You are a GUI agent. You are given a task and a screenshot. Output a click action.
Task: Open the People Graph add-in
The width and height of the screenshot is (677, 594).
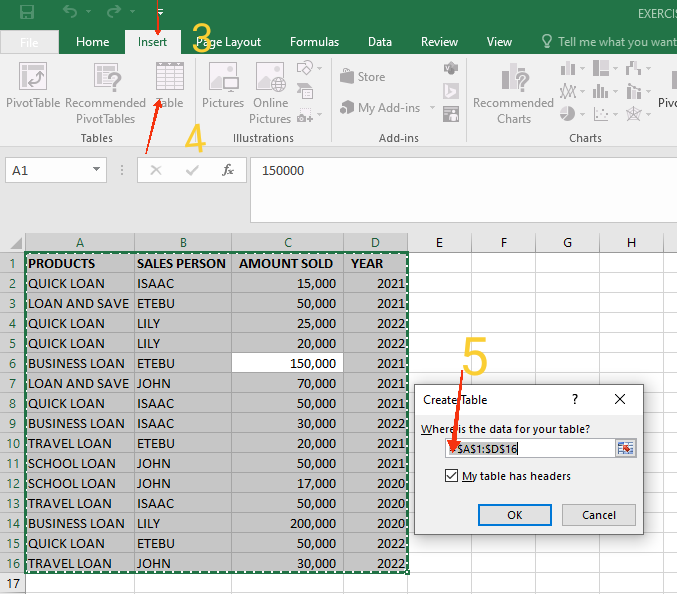pos(451,115)
